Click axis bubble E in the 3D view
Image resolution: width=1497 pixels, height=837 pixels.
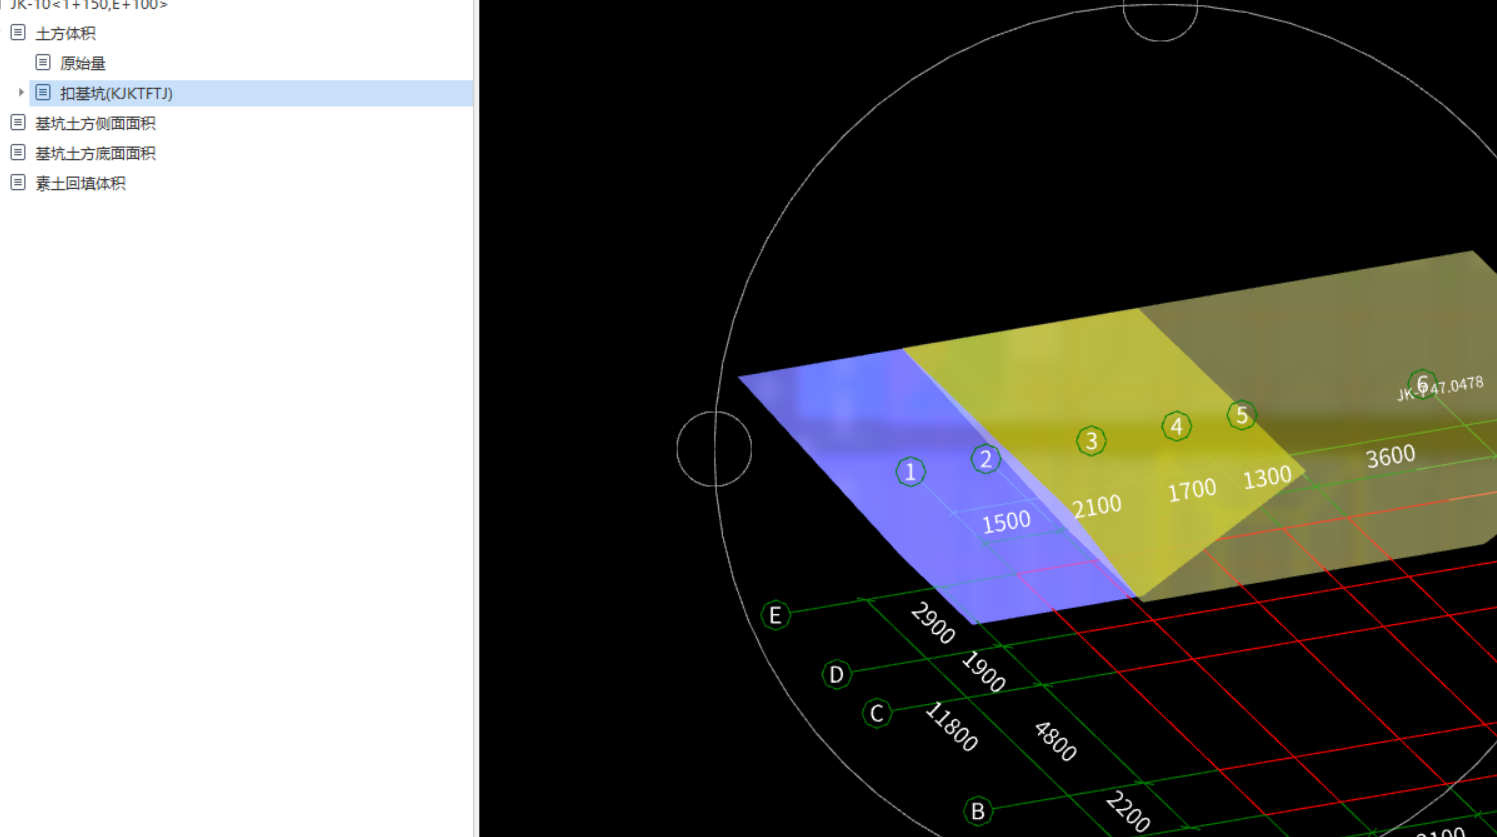[775, 615]
